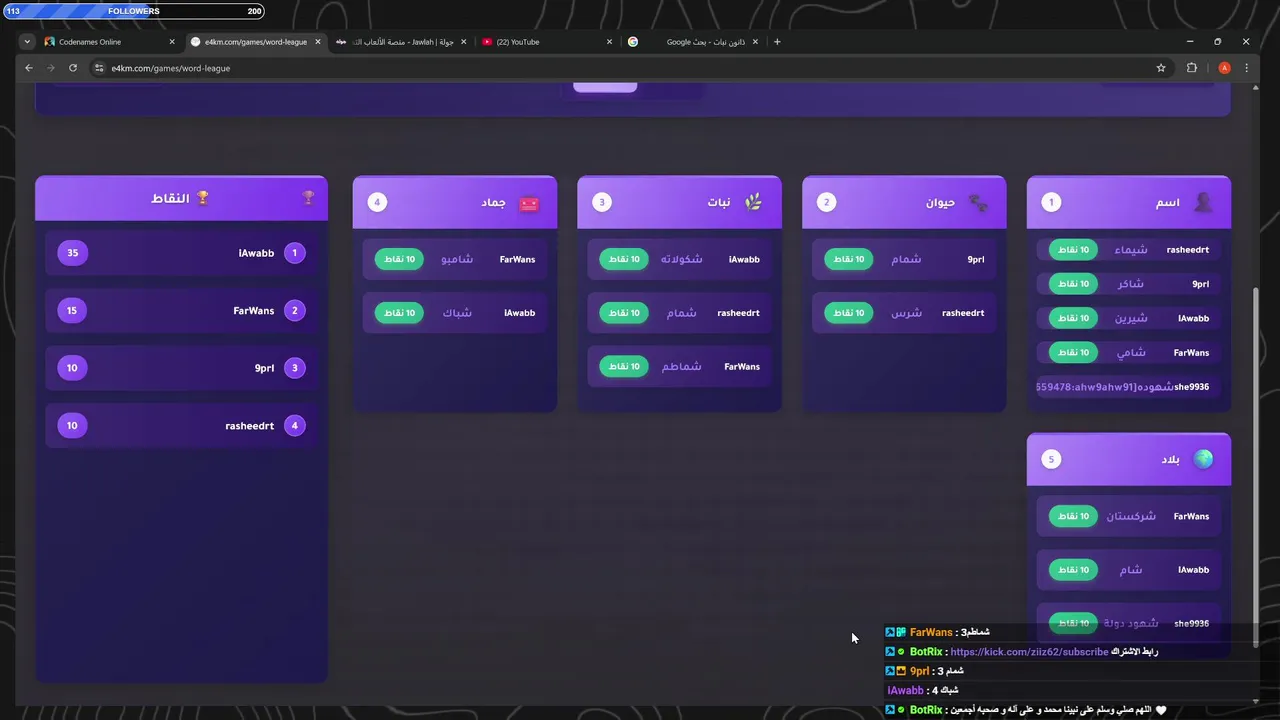1280x720 pixels.
Task: Open the Chrome extensions puzzle icon
Action: (x=1192, y=68)
